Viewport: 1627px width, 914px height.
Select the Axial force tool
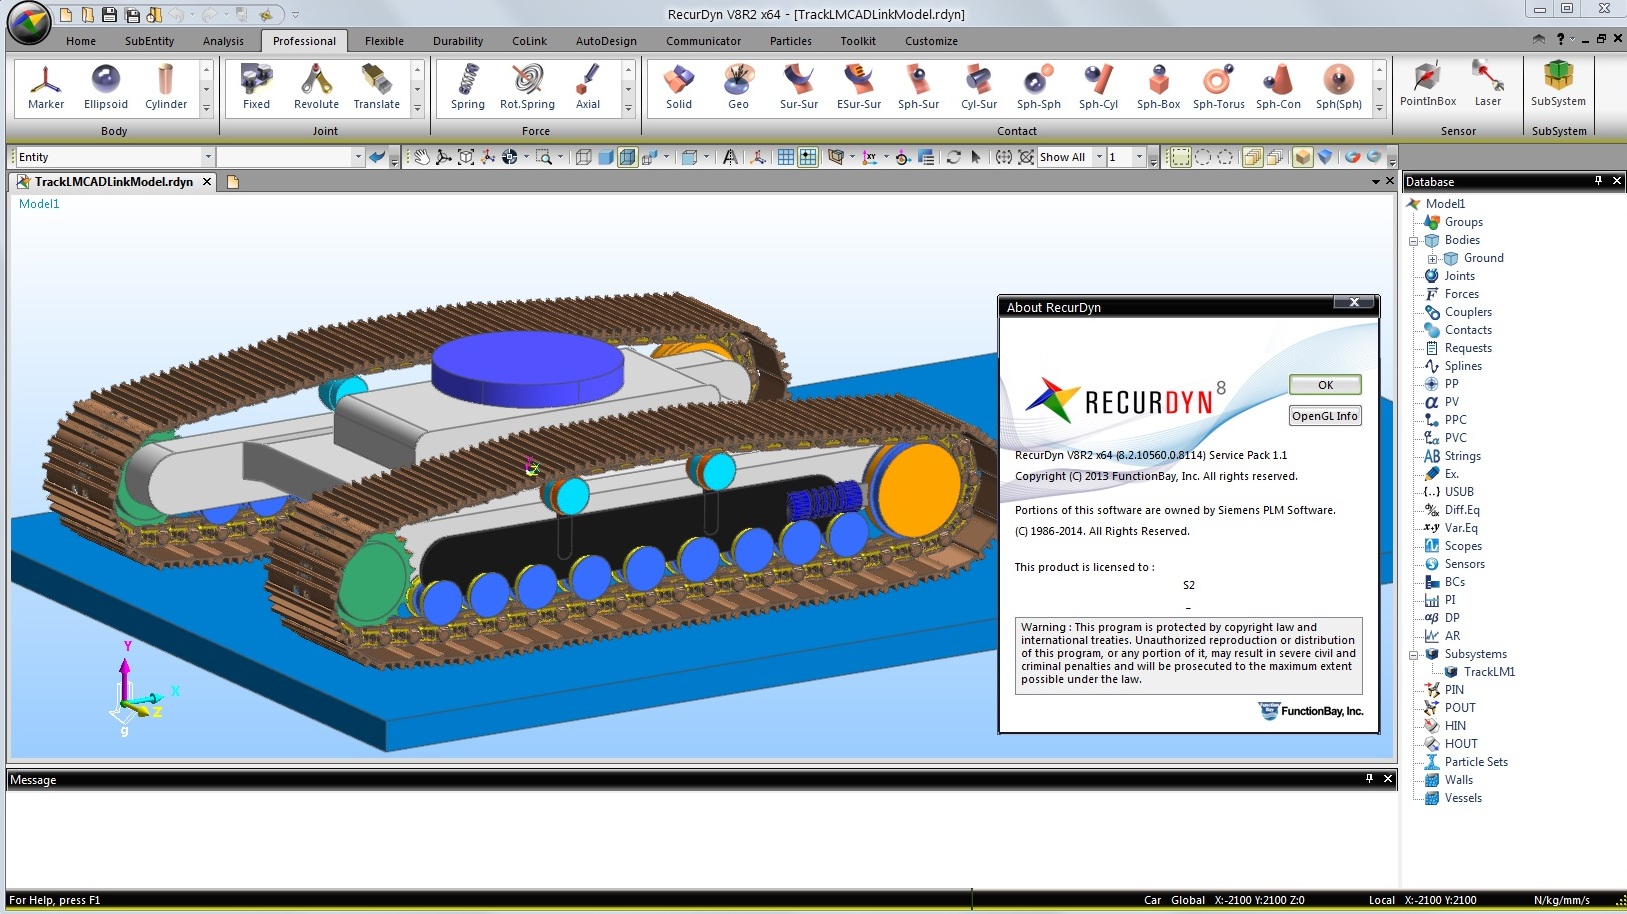[588, 87]
